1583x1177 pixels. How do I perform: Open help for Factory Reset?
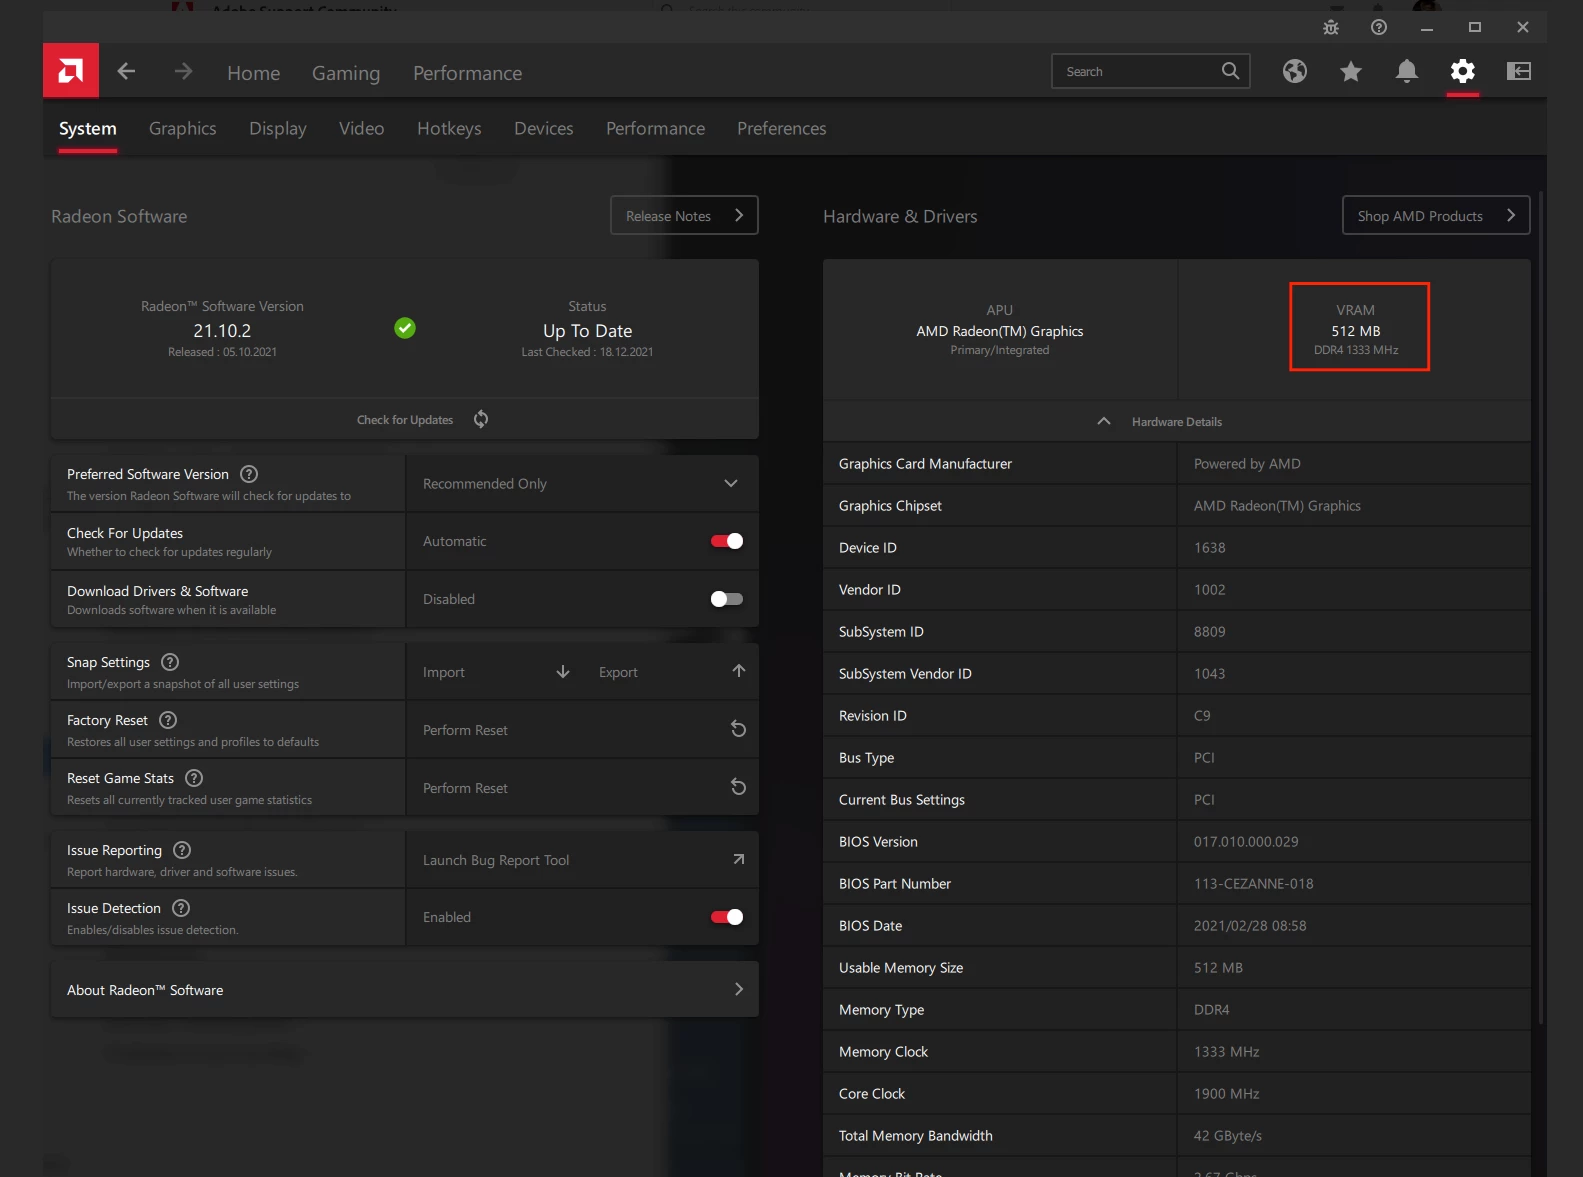coord(168,720)
